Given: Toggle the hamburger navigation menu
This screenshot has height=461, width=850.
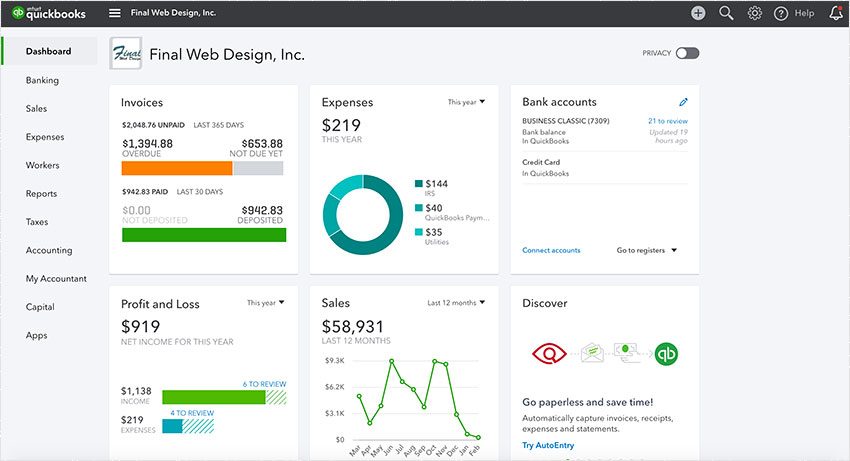Looking at the screenshot, I should pyautogui.click(x=115, y=13).
